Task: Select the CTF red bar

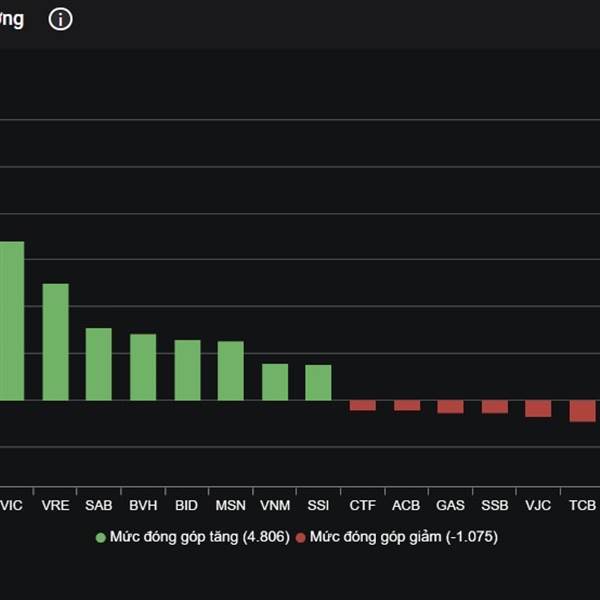Action: 362,405
